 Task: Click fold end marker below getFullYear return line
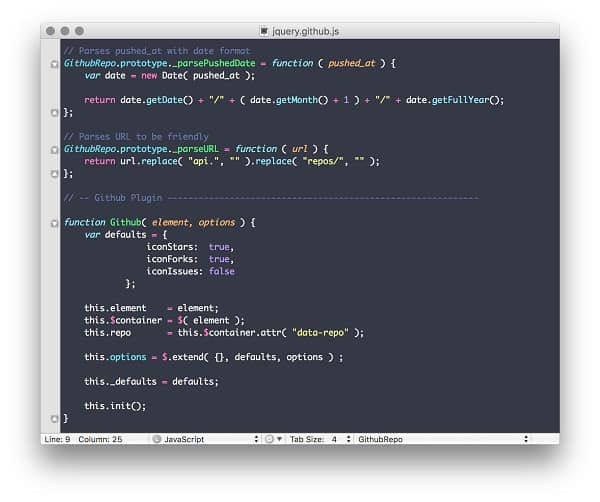click(54, 113)
